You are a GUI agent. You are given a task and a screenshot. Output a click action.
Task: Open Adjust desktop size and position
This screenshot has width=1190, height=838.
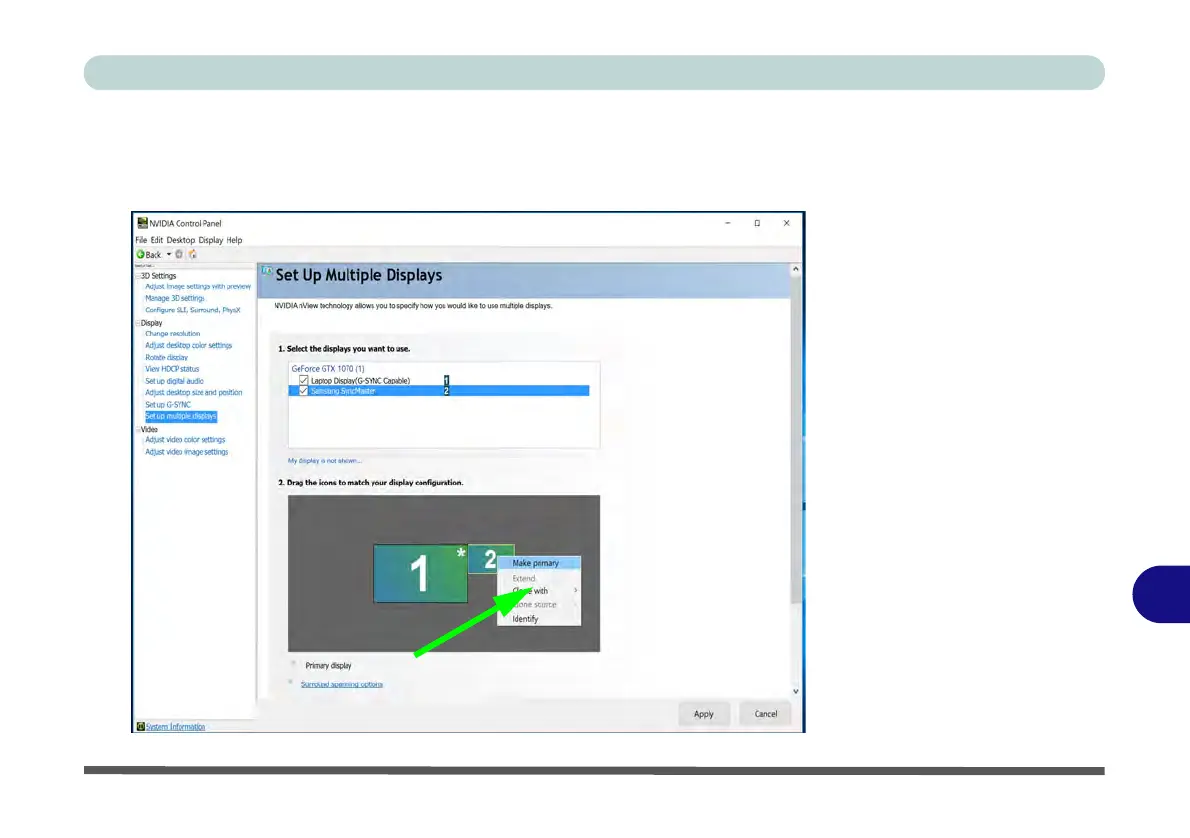194,392
